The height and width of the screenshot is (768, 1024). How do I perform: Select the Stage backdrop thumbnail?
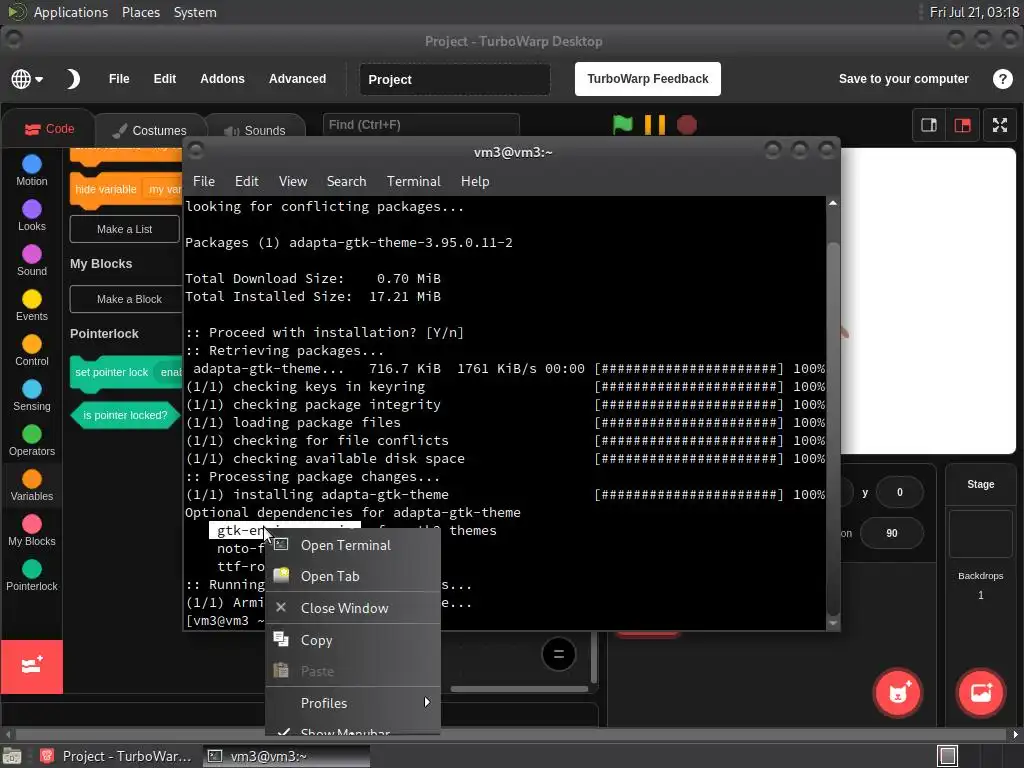[x=980, y=534]
